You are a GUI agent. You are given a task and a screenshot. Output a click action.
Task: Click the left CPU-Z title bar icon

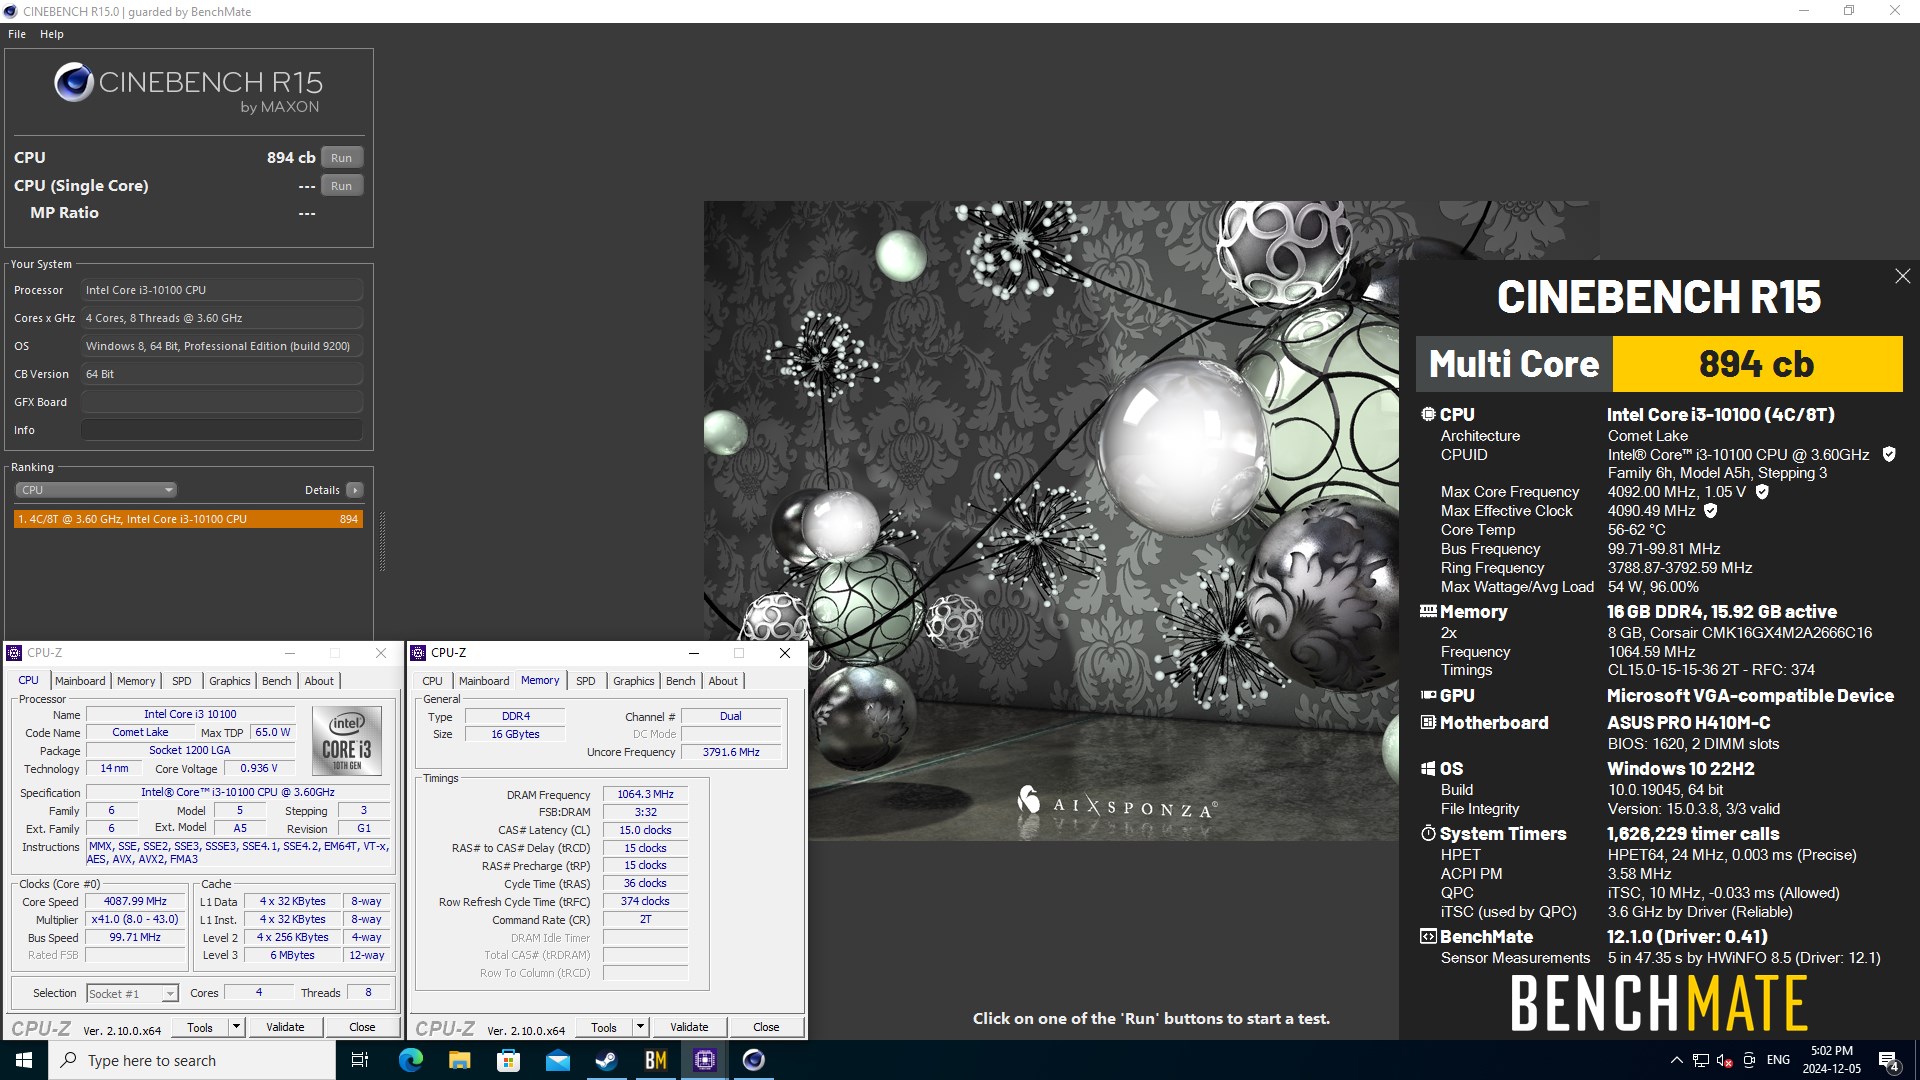[x=14, y=653]
